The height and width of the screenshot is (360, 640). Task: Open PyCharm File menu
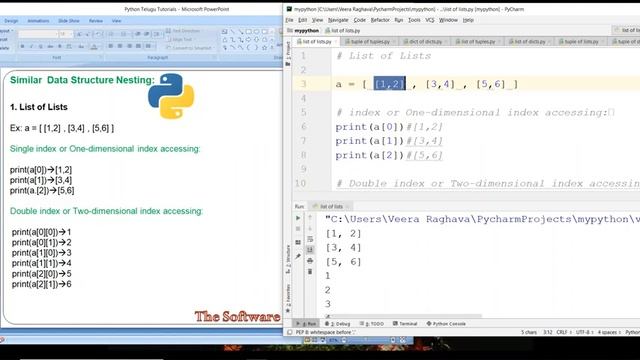(289, 20)
